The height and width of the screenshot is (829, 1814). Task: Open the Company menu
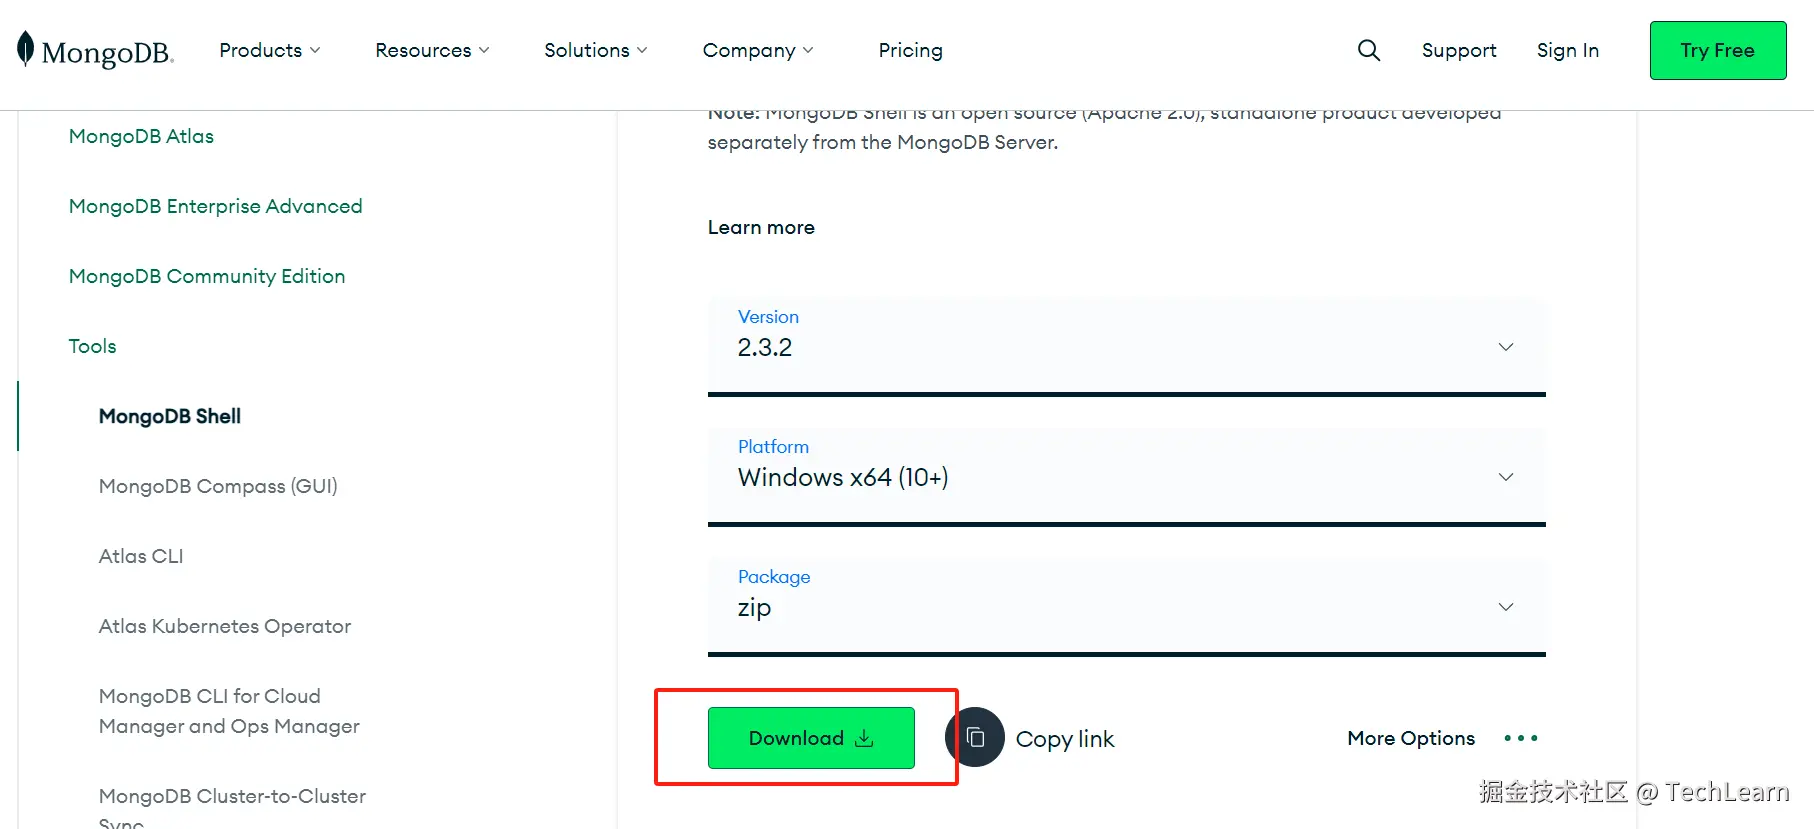pos(758,50)
